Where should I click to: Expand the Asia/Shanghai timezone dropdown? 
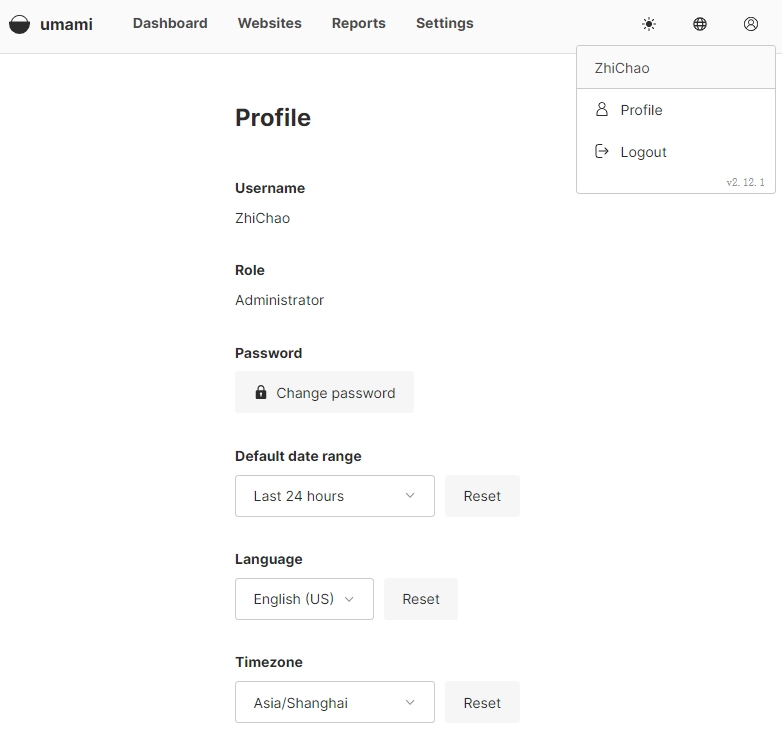[334, 703]
